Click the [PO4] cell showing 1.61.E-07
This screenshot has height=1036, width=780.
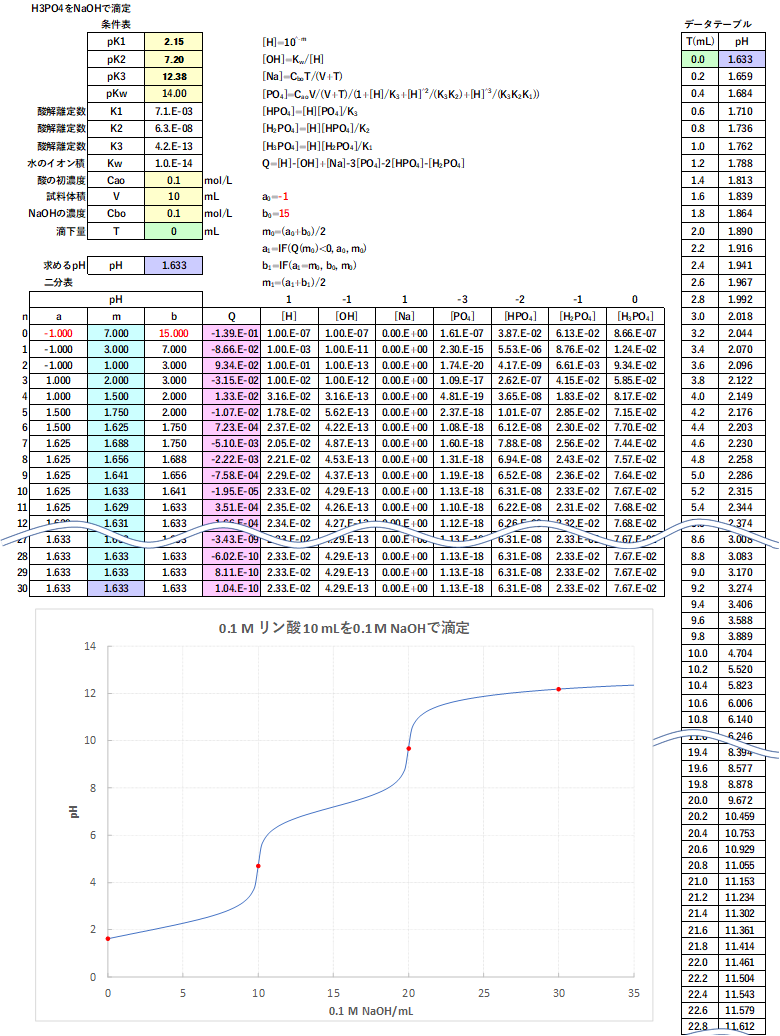coord(462,334)
